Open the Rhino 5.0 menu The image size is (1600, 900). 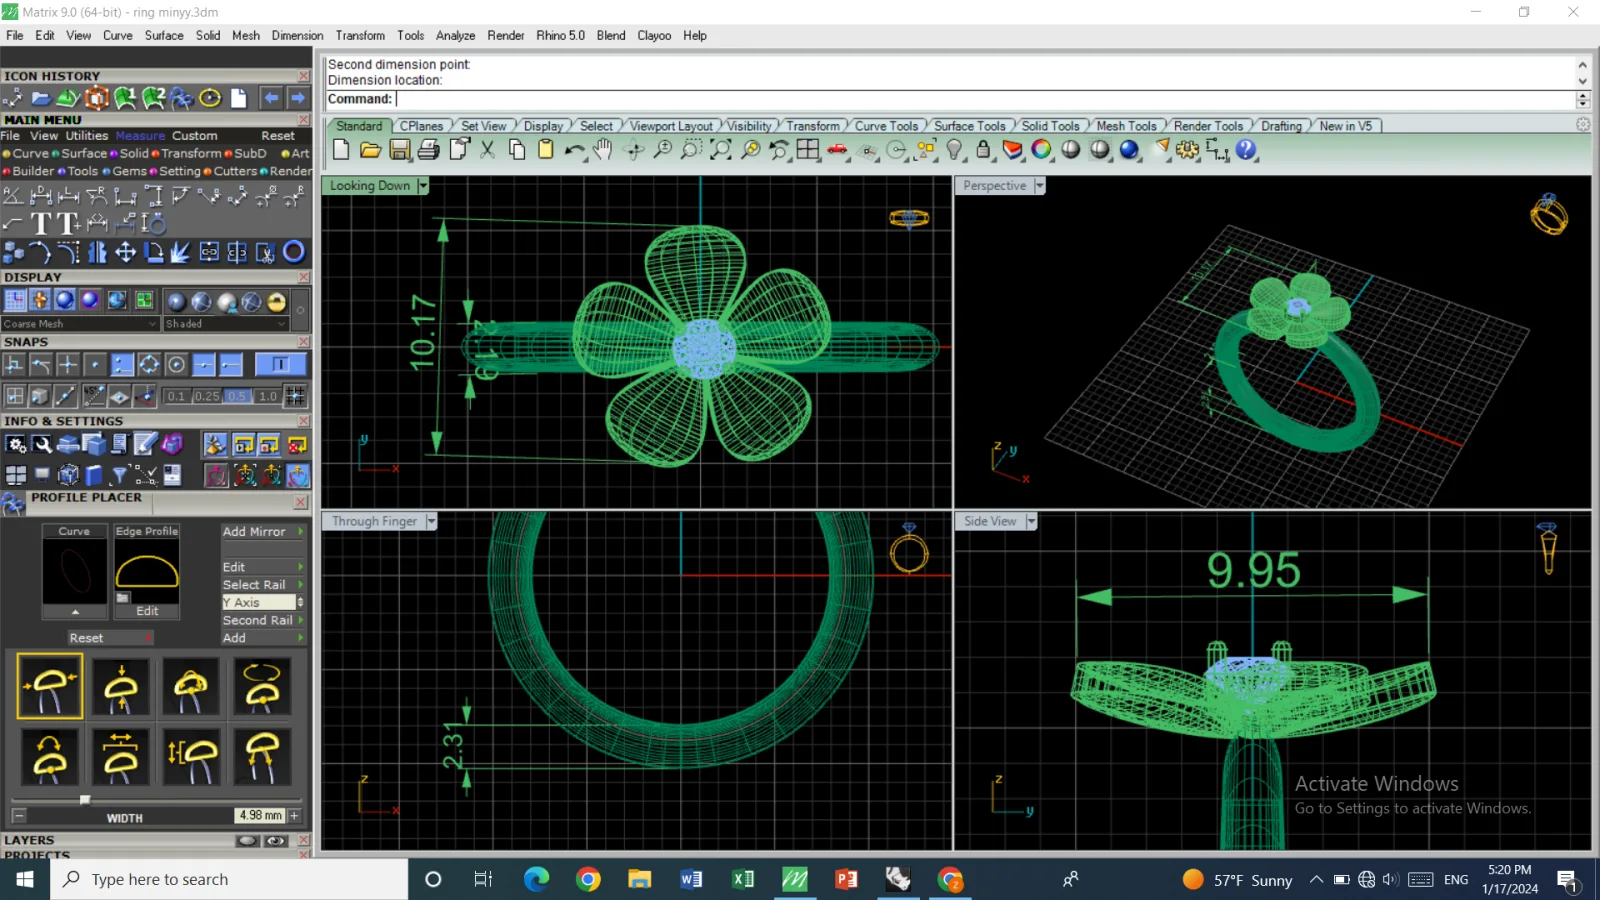(x=560, y=35)
